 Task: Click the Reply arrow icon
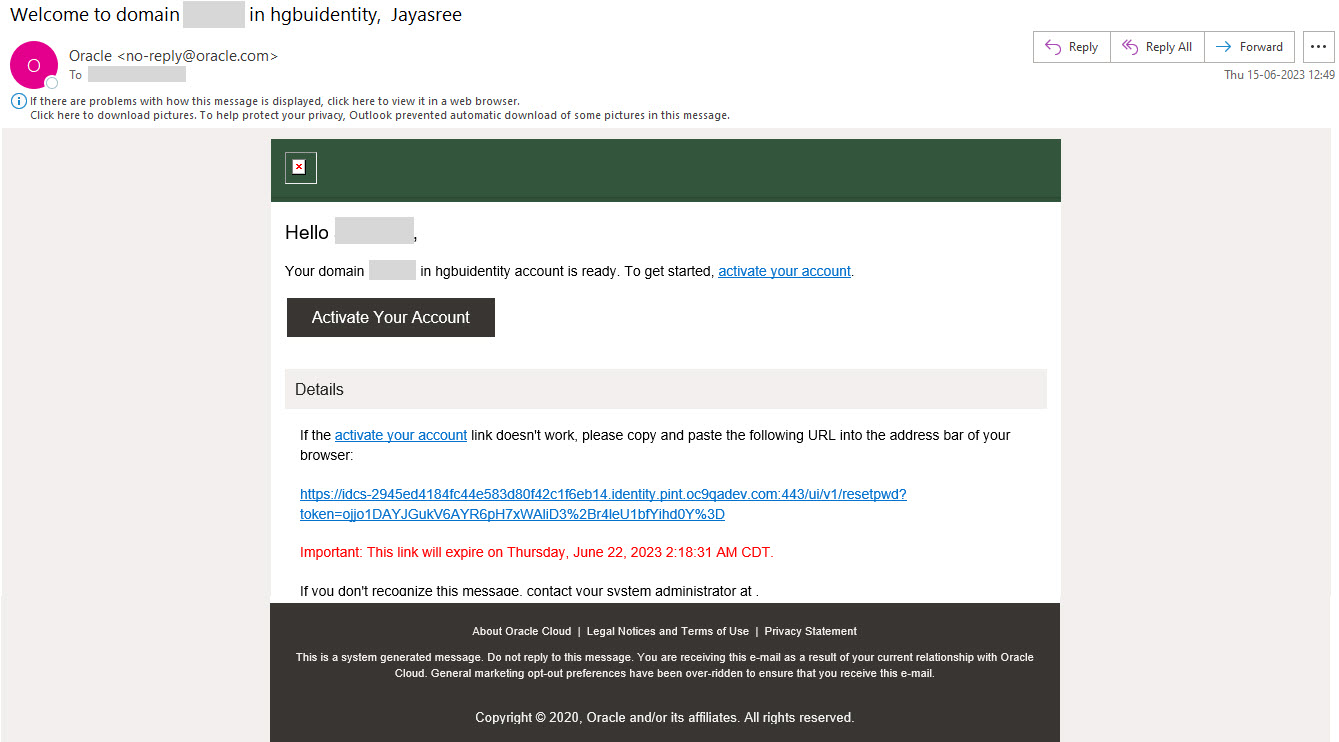point(1055,46)
